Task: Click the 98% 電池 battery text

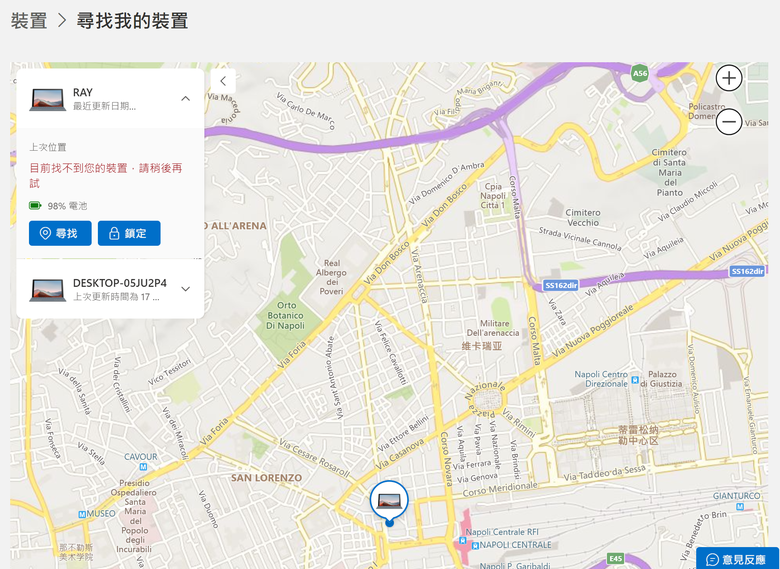Action: click(68, 206)
